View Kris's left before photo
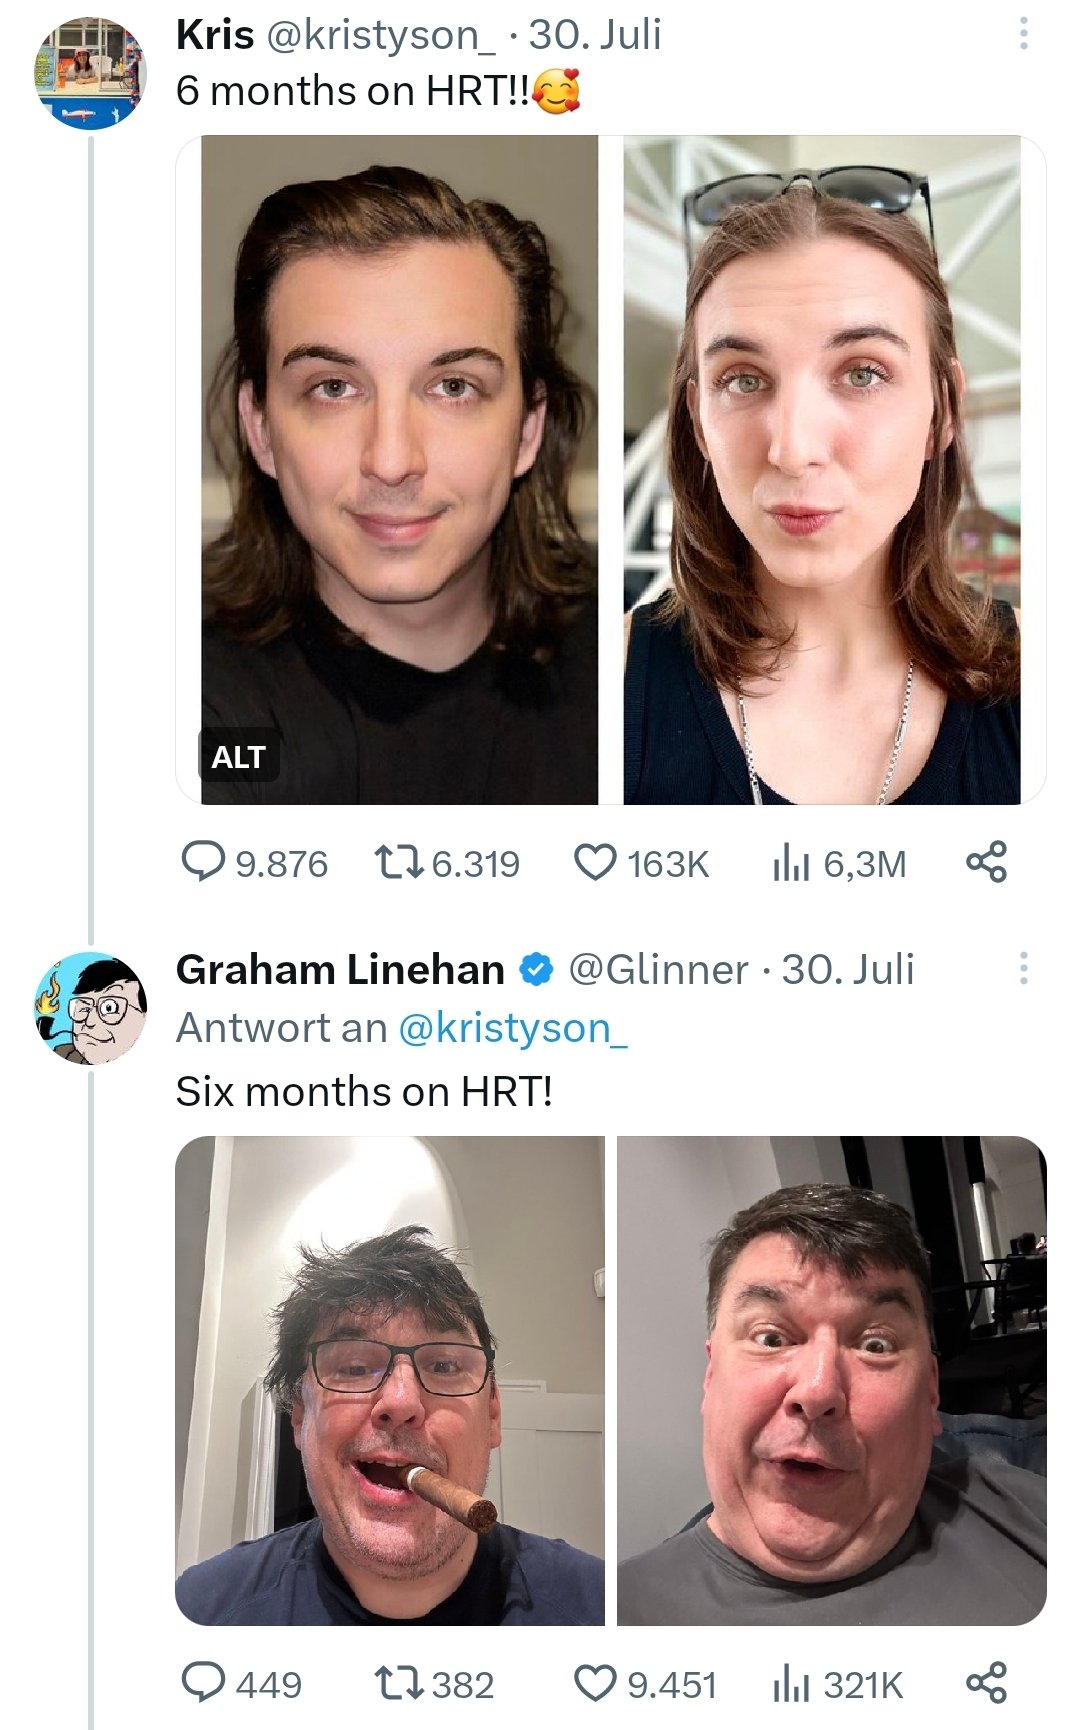1080x1730 pixels. (x=399, y=470)
